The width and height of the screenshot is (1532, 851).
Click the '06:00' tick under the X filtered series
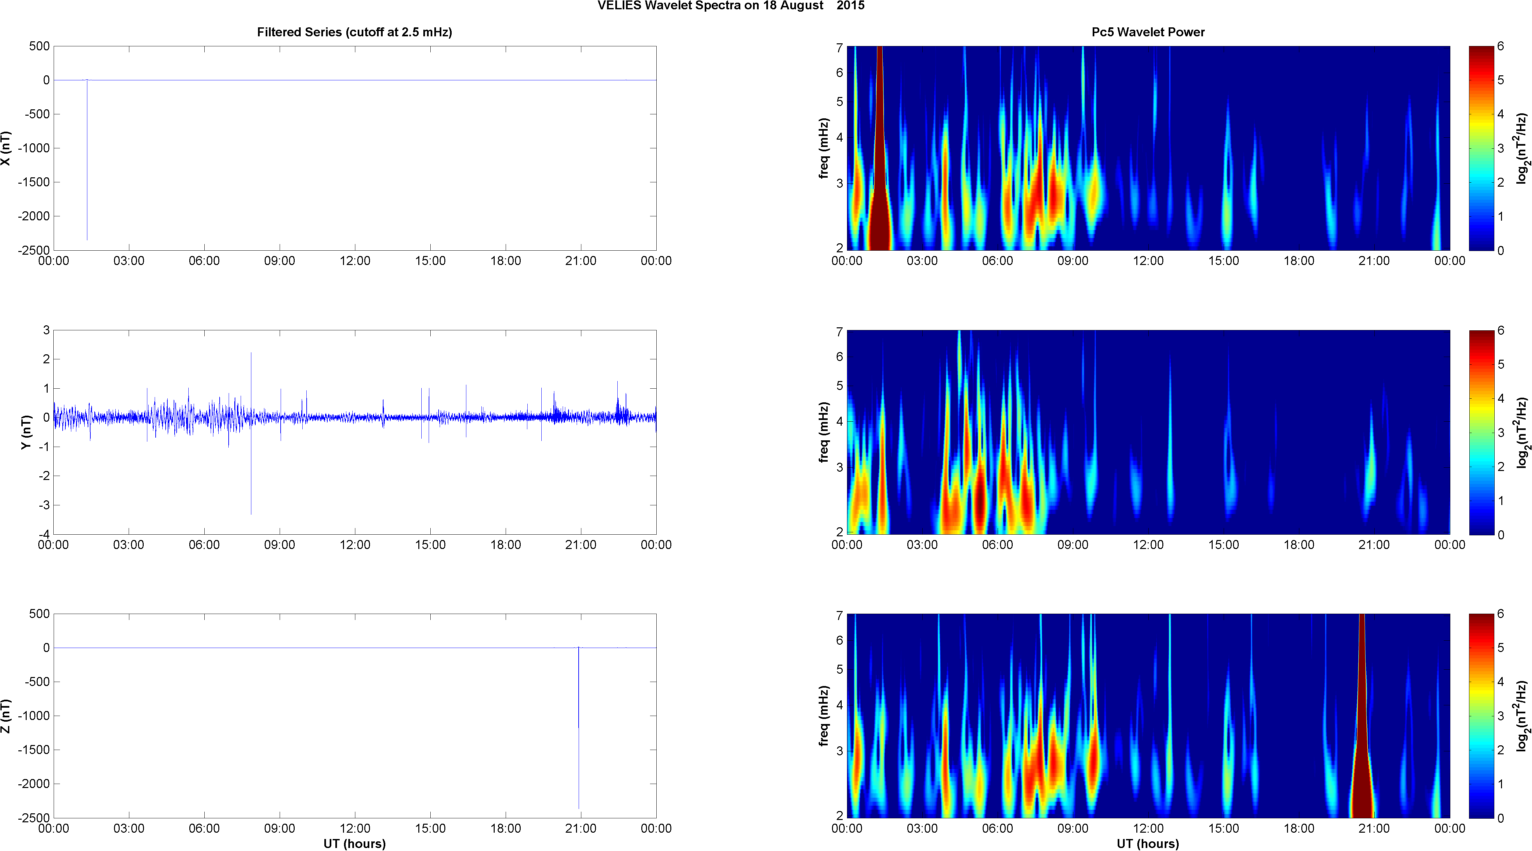click(204, 261)
